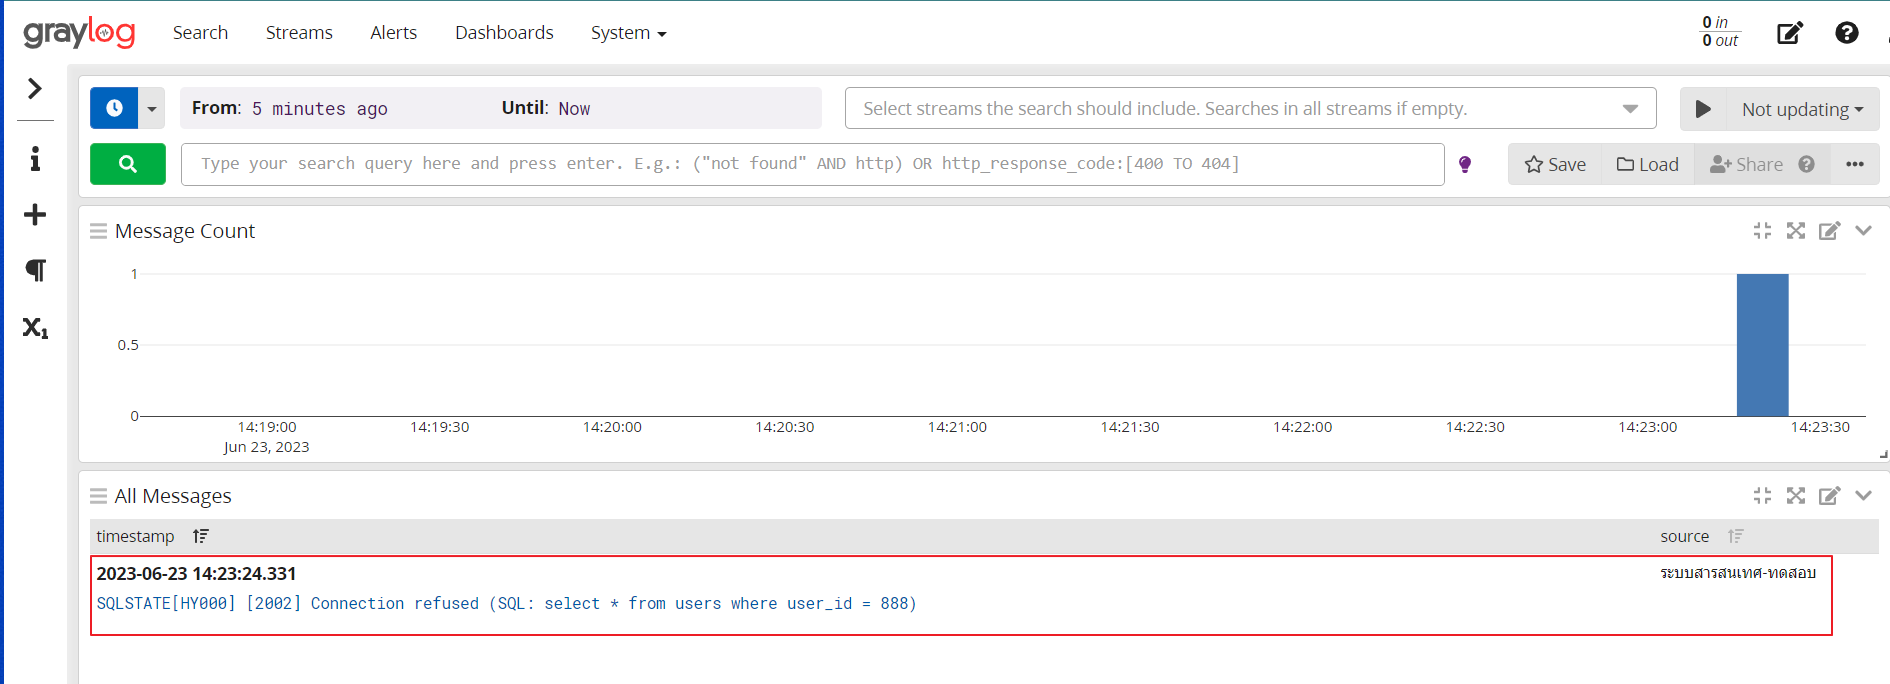
Task: Edit the Message Count widget
Action: tap(1829, 231)
